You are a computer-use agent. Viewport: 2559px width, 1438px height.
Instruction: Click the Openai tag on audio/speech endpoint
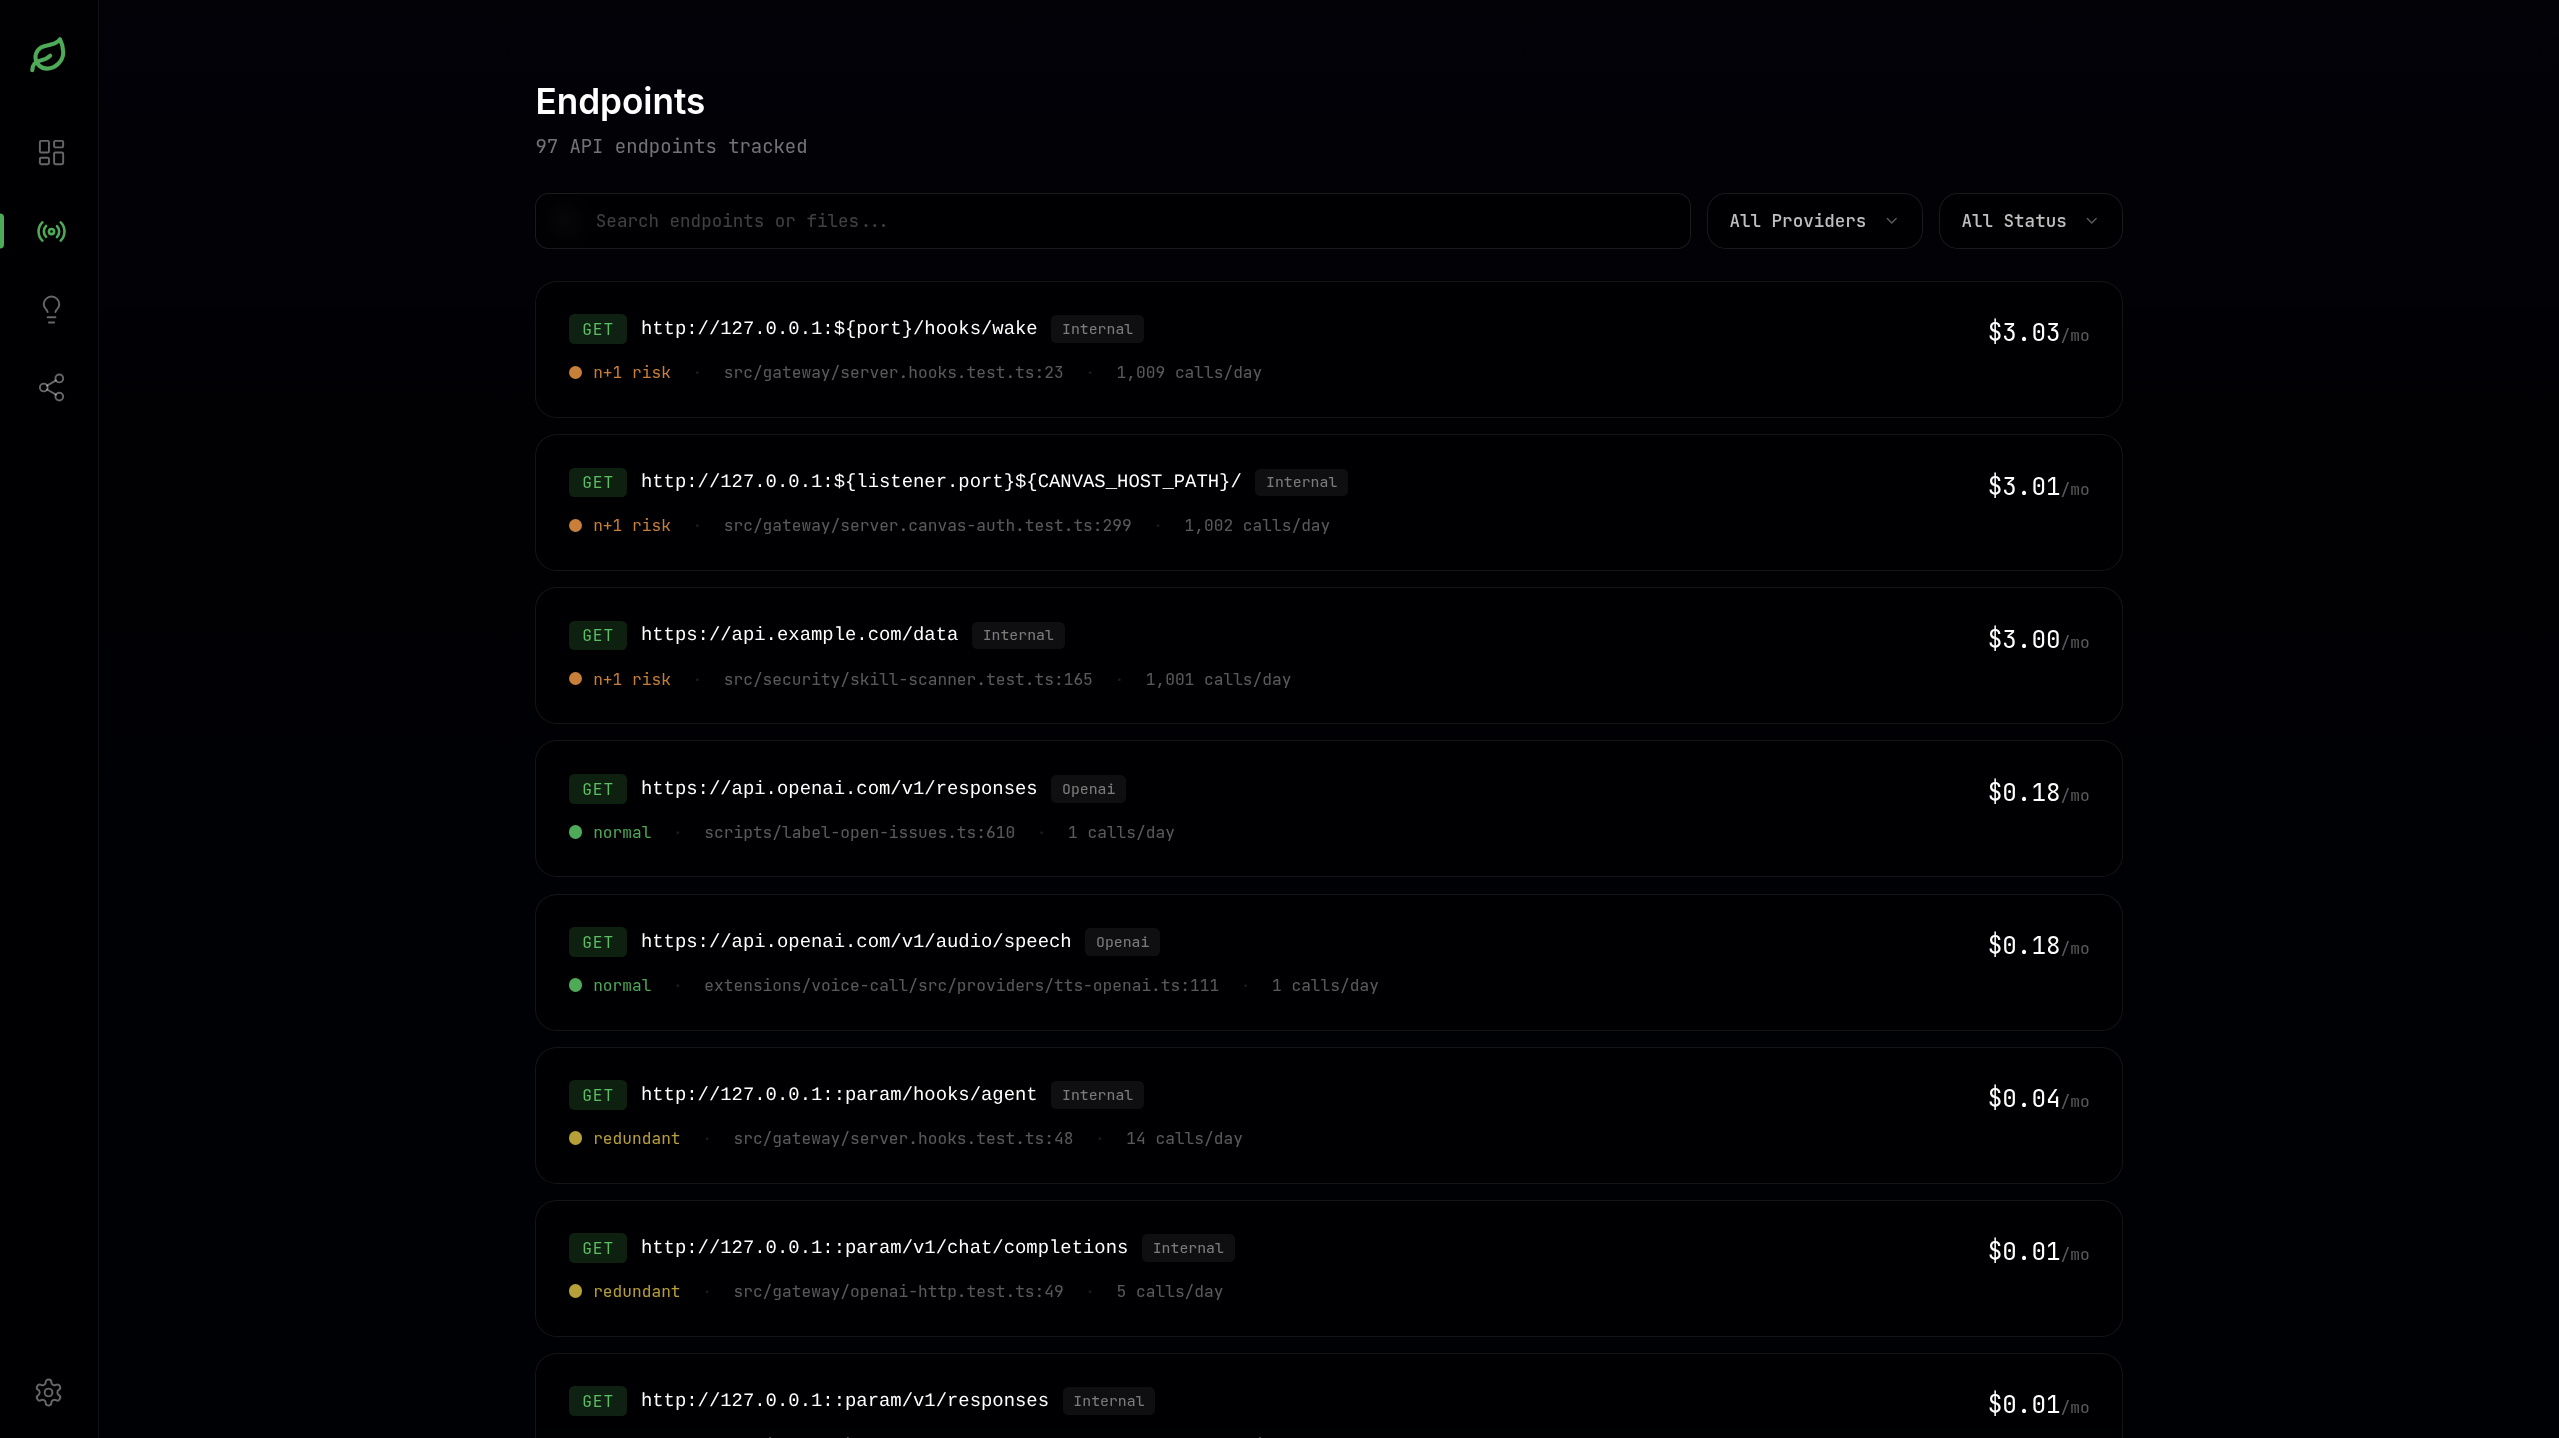pos(1121,942)
